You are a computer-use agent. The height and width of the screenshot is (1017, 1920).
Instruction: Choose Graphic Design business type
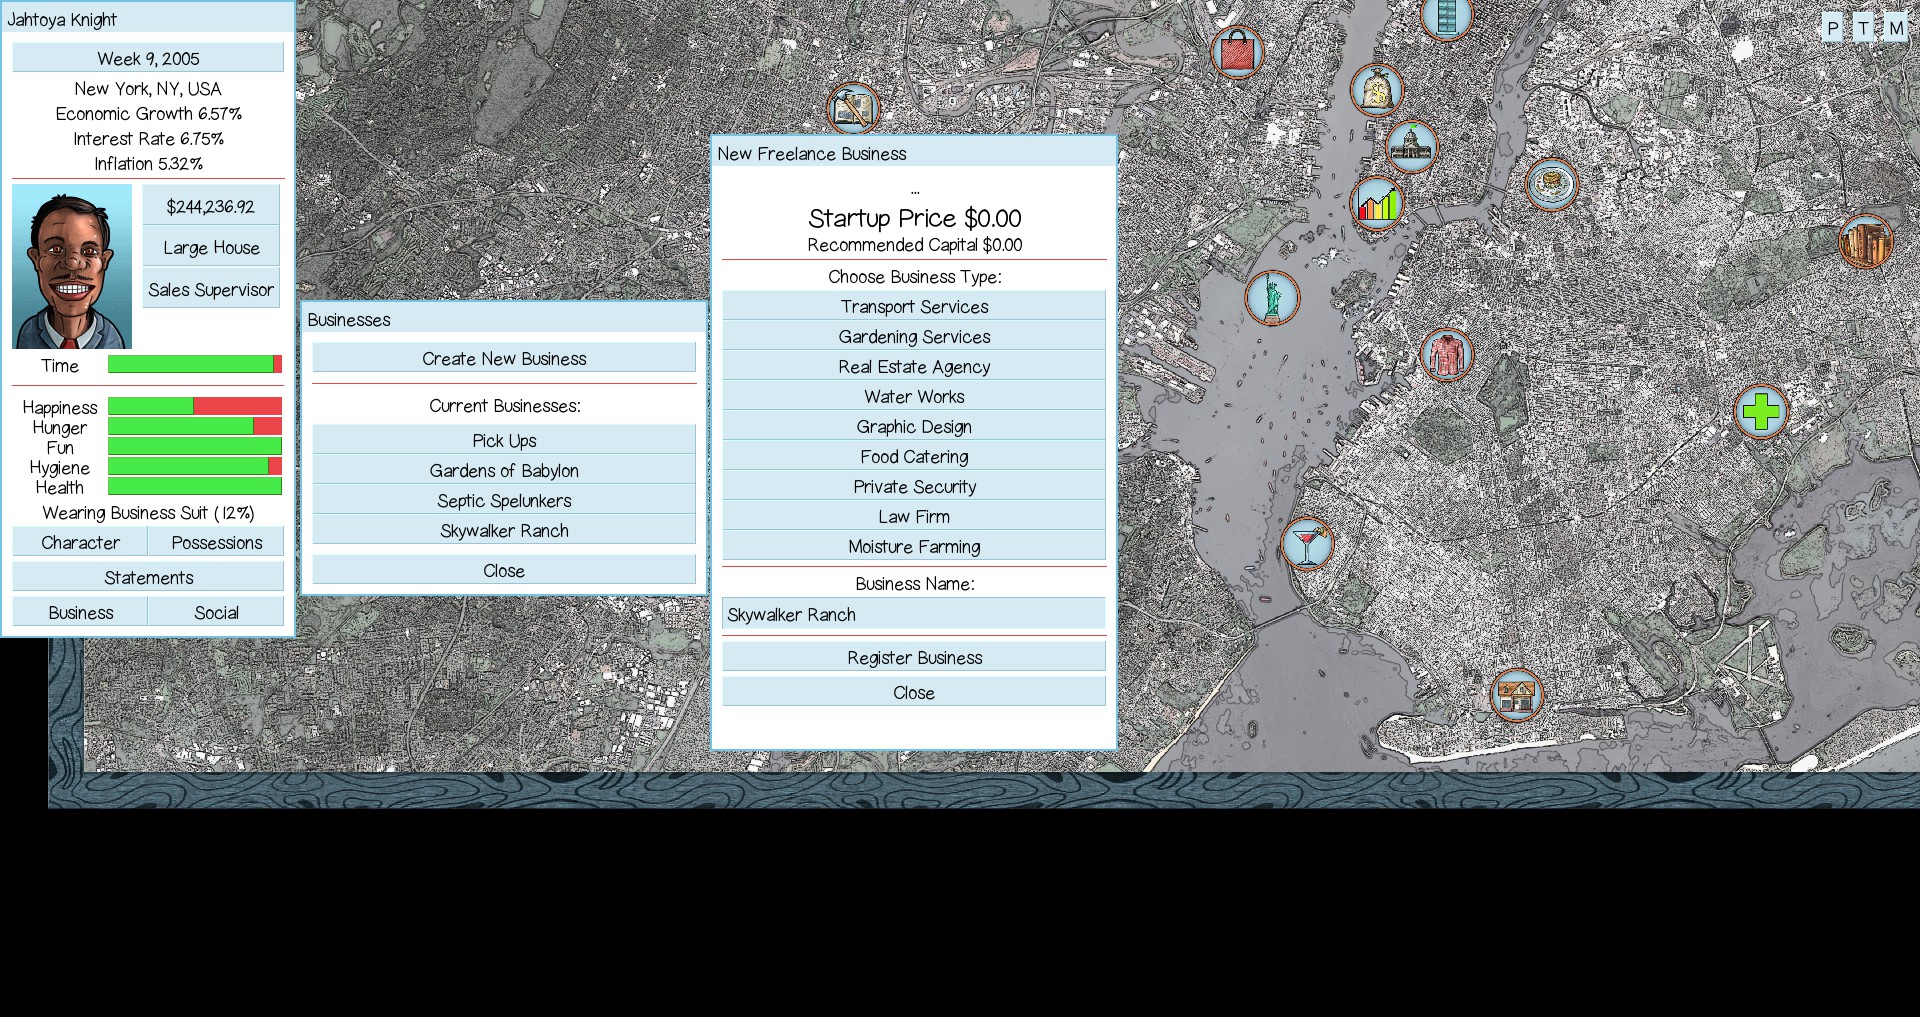point(914,426)
